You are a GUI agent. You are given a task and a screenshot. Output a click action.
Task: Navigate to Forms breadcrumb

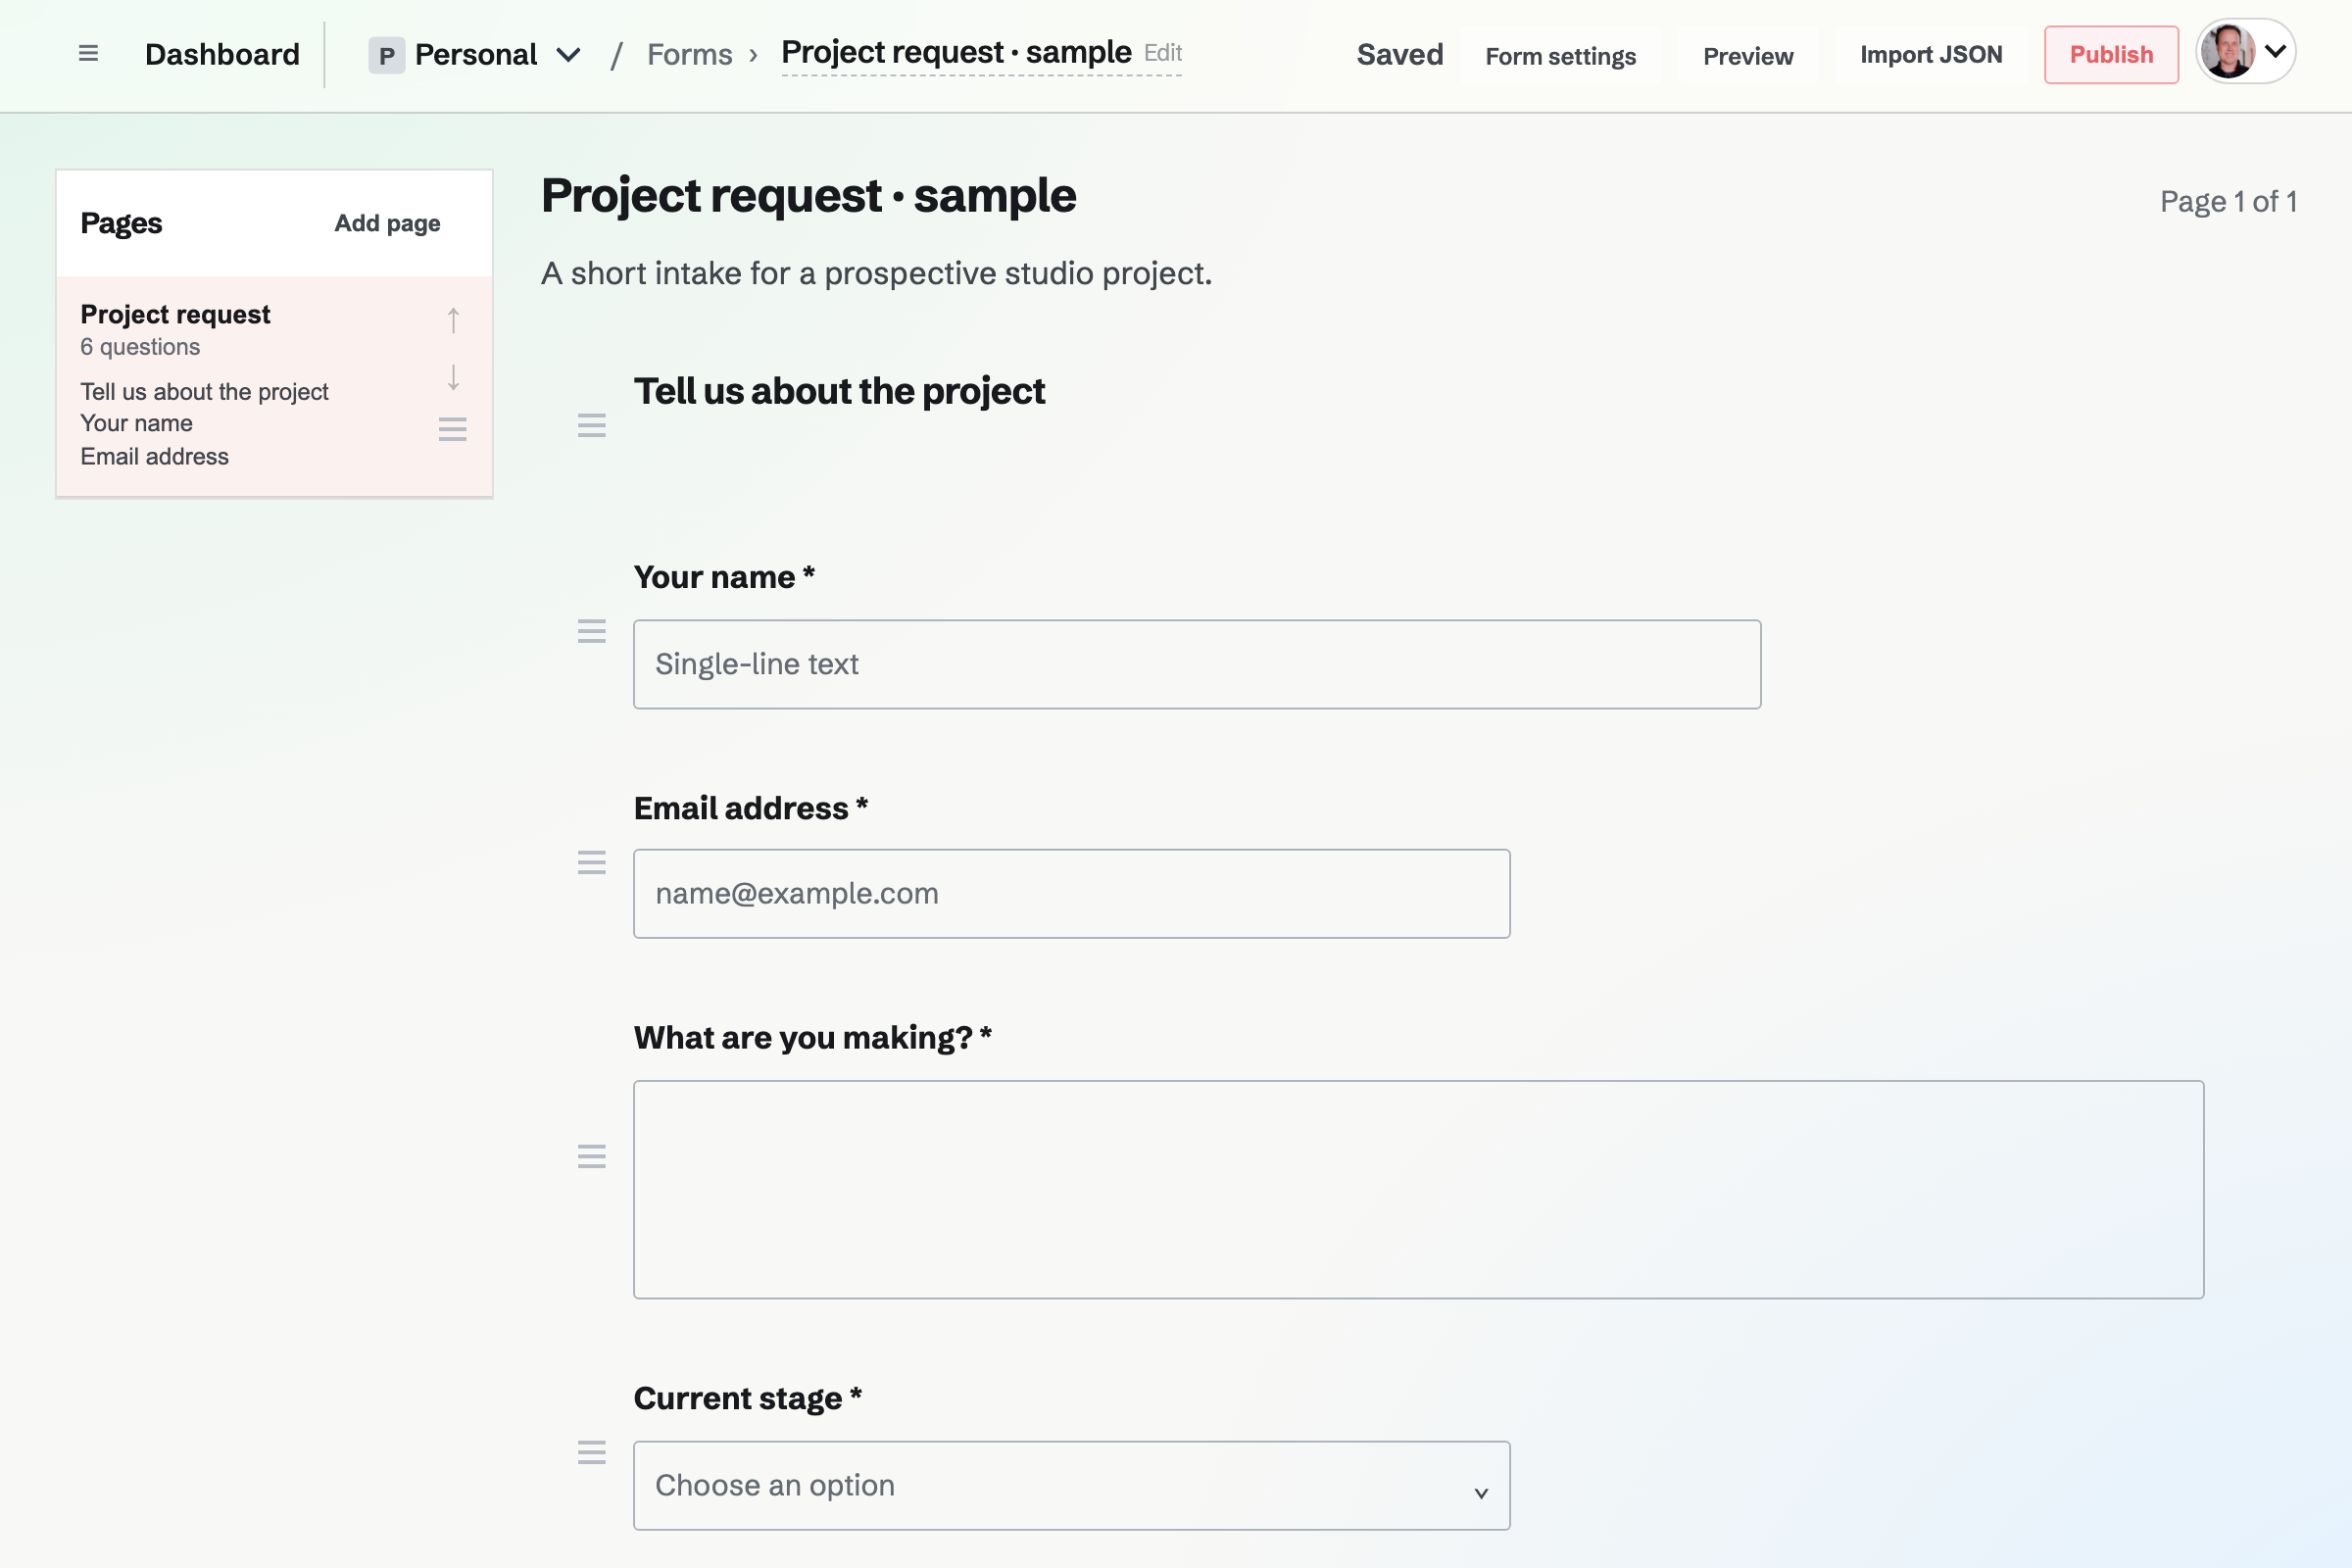[689, 55]
